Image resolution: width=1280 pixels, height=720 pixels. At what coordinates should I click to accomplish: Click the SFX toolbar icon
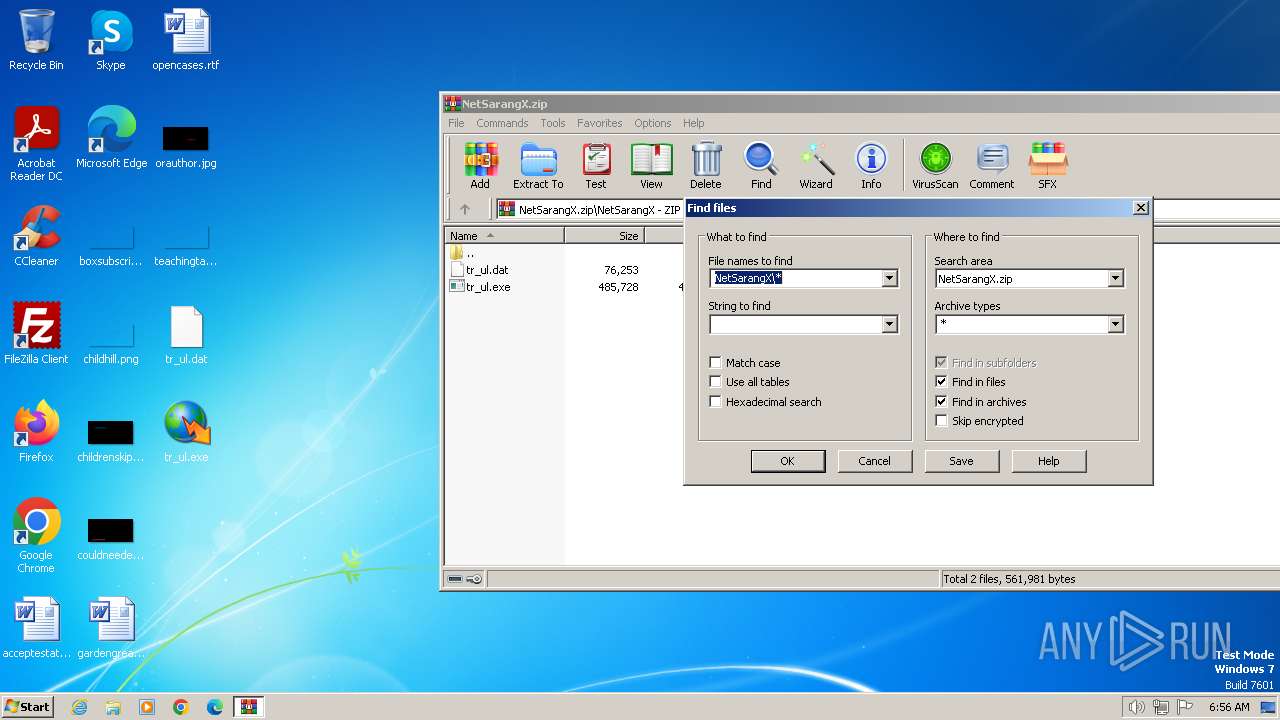(x=1047, y=165)
